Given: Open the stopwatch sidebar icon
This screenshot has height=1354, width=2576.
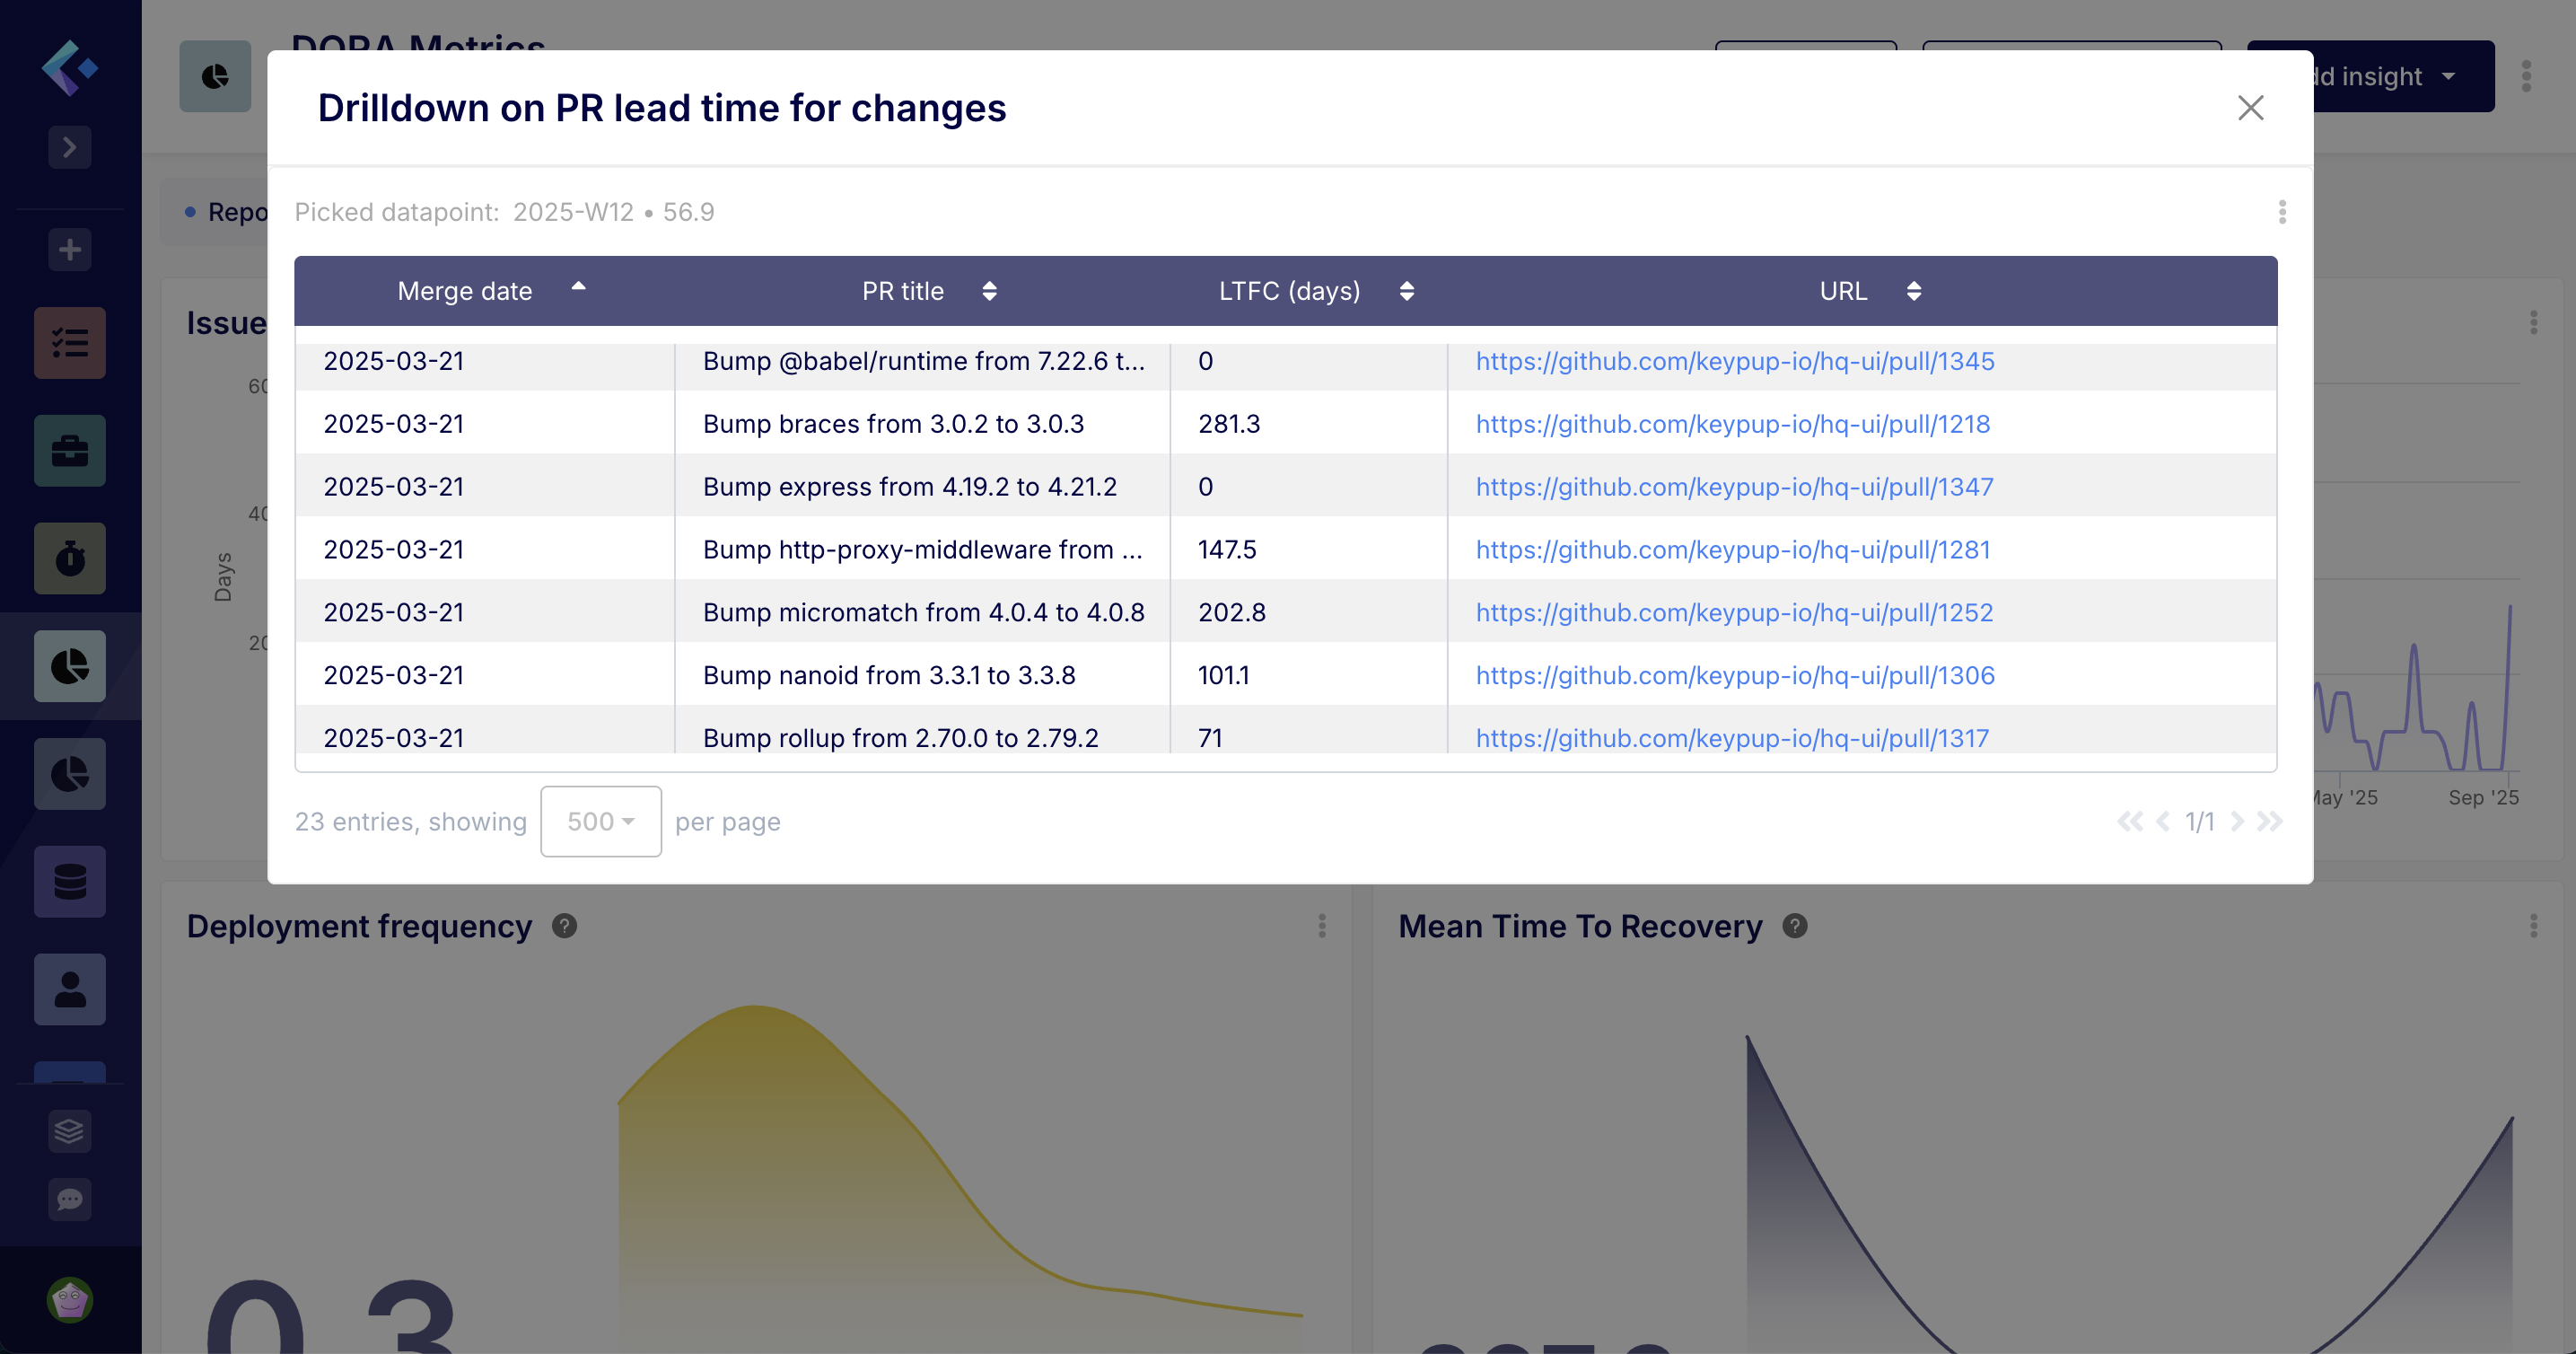Looking at the screenshot, I should coord(70,558).
